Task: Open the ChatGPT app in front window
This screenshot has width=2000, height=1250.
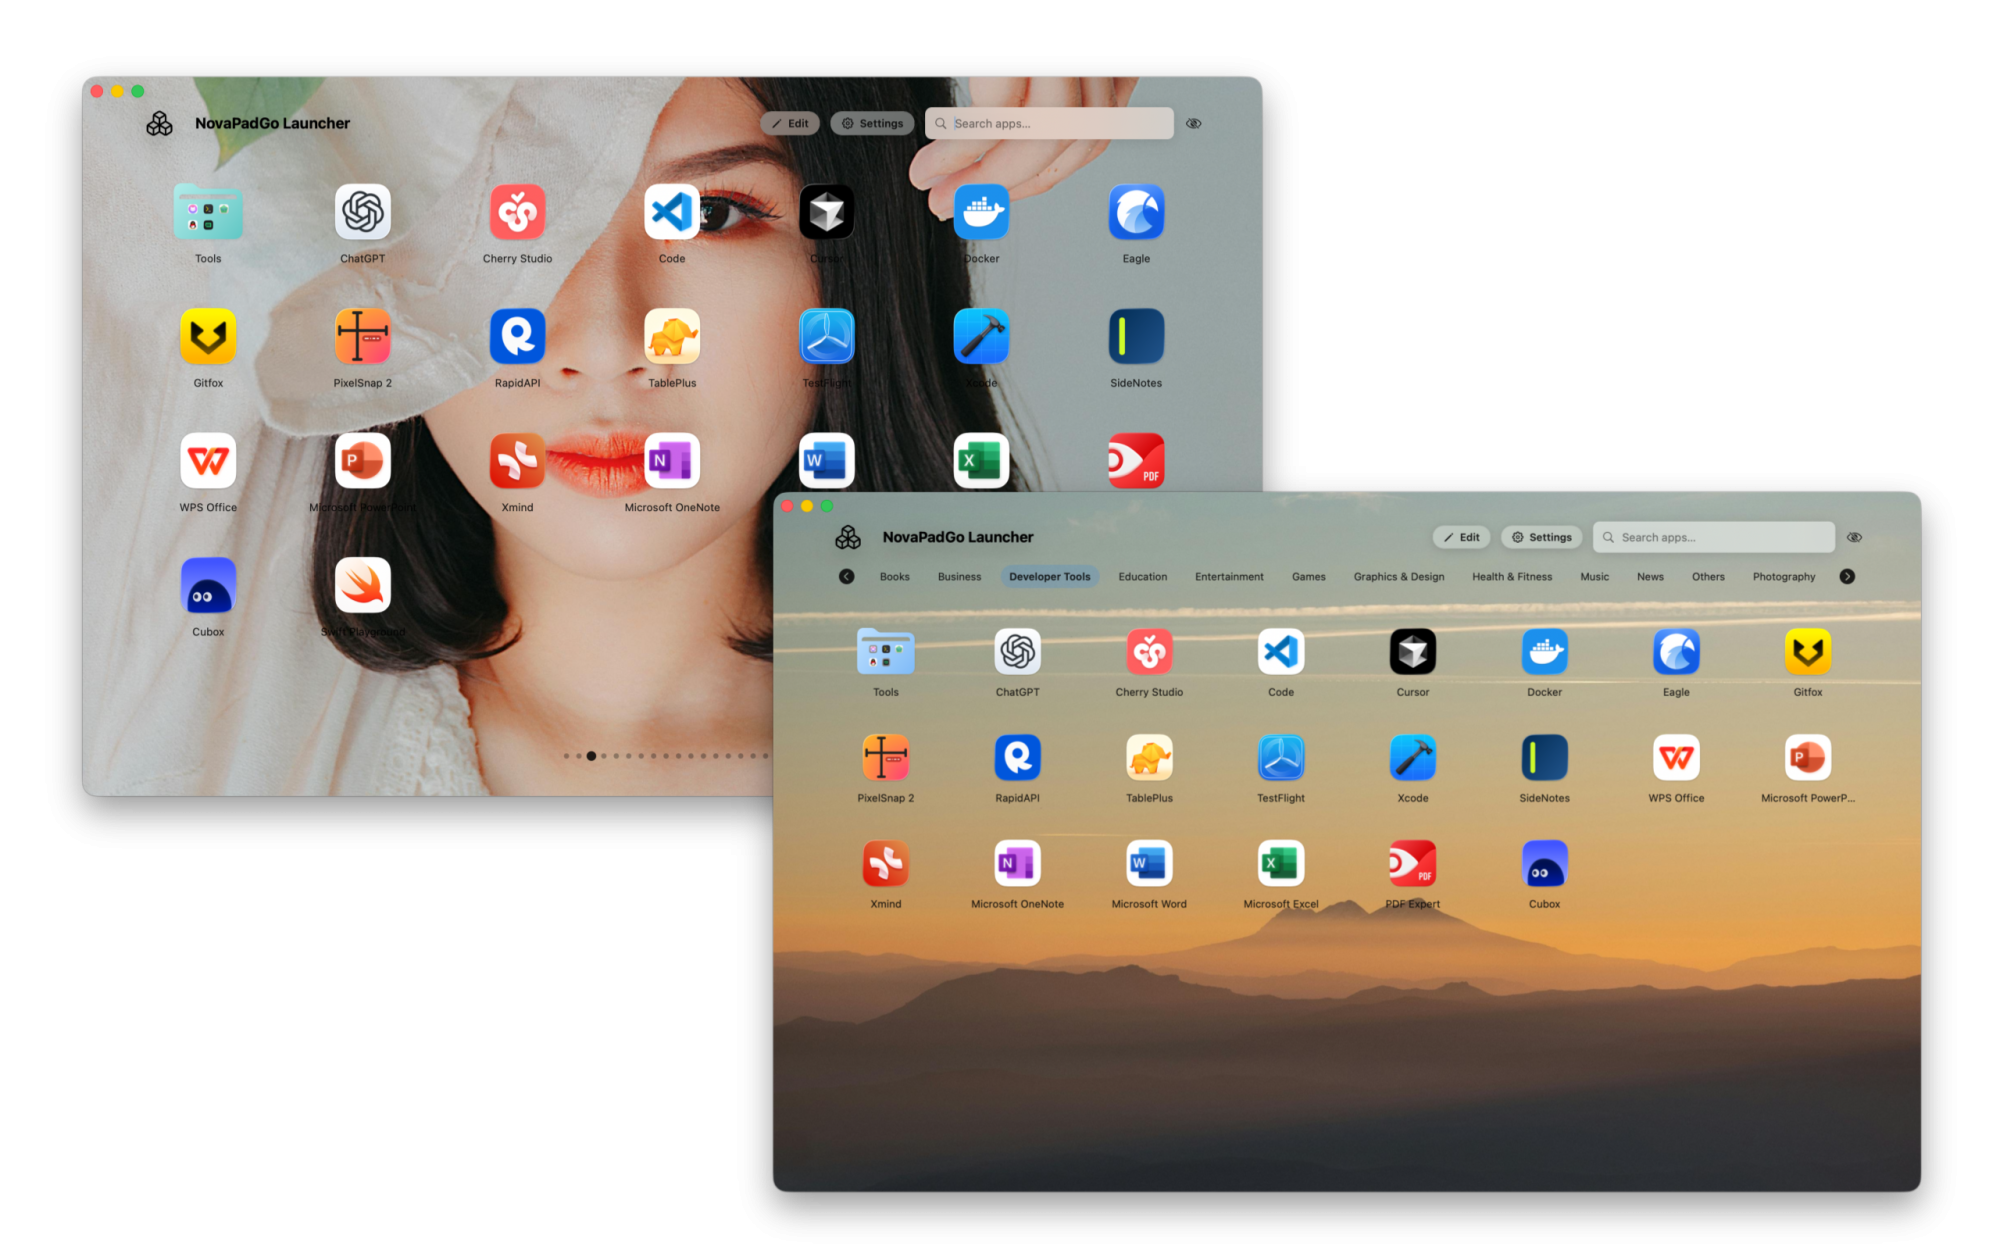Action: (x=1017, y=653)
